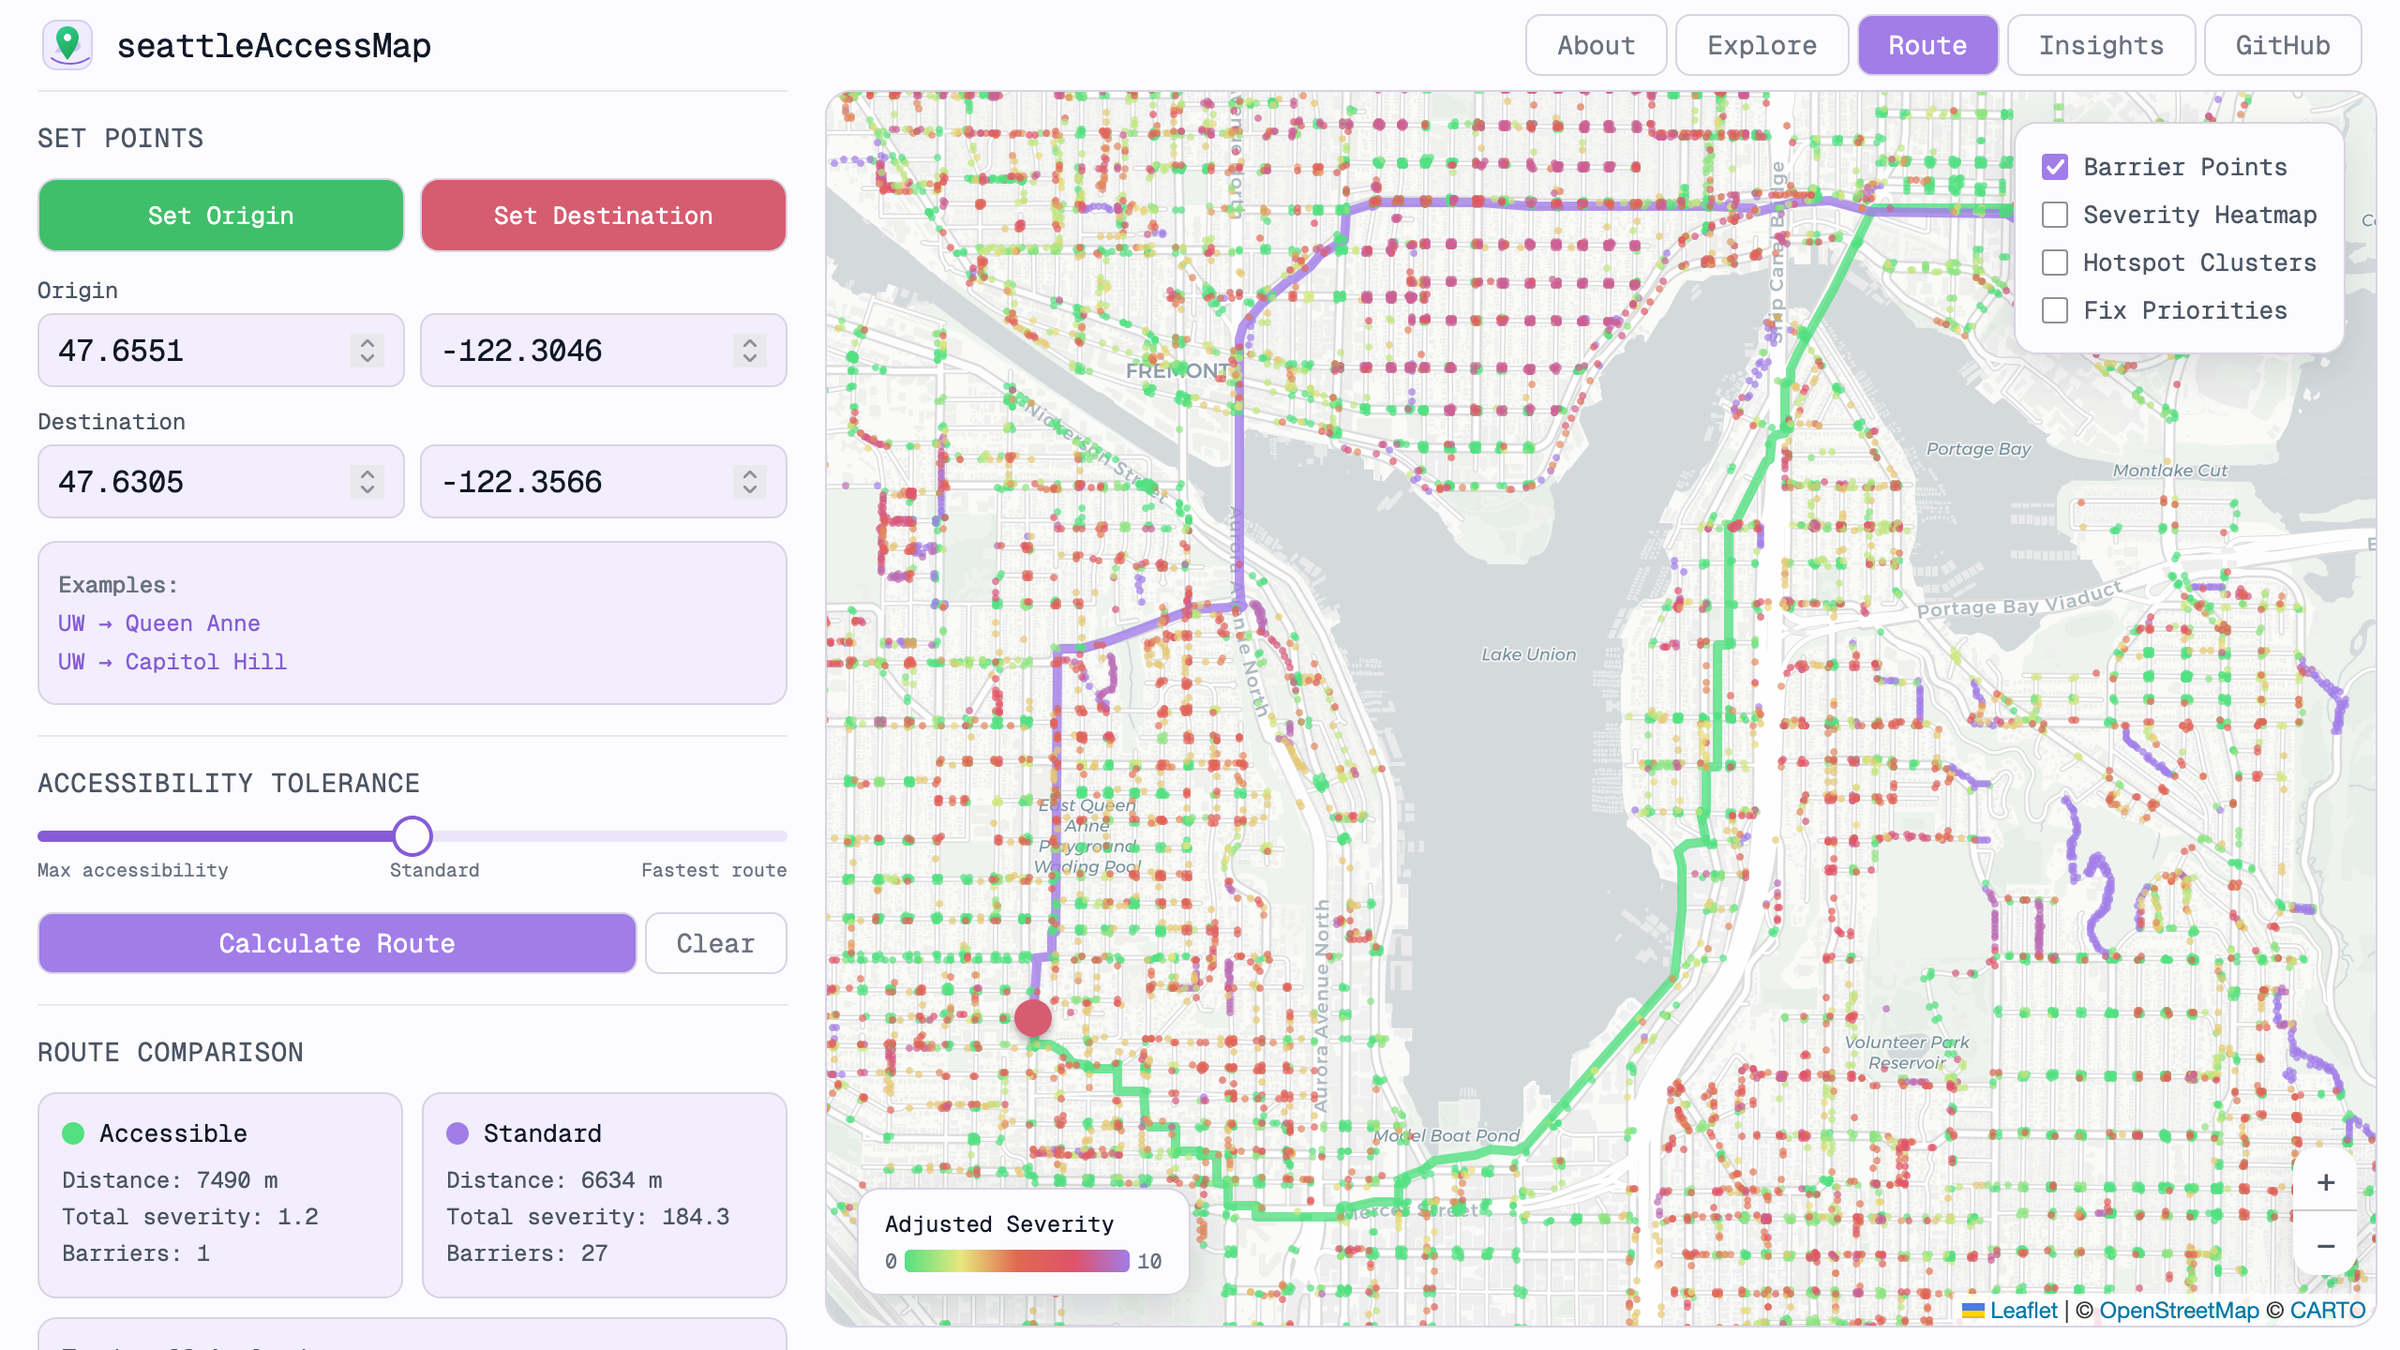This screenshot has width=2400, height=1350.
Task: Enable the Severity Heatmap layer
Action: (x=2055, y=214)
